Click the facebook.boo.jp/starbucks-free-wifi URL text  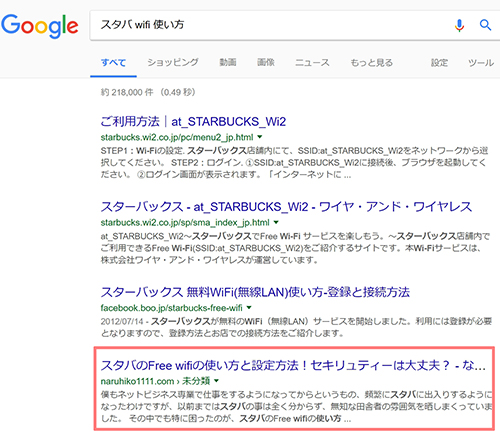tap(172, 308)
